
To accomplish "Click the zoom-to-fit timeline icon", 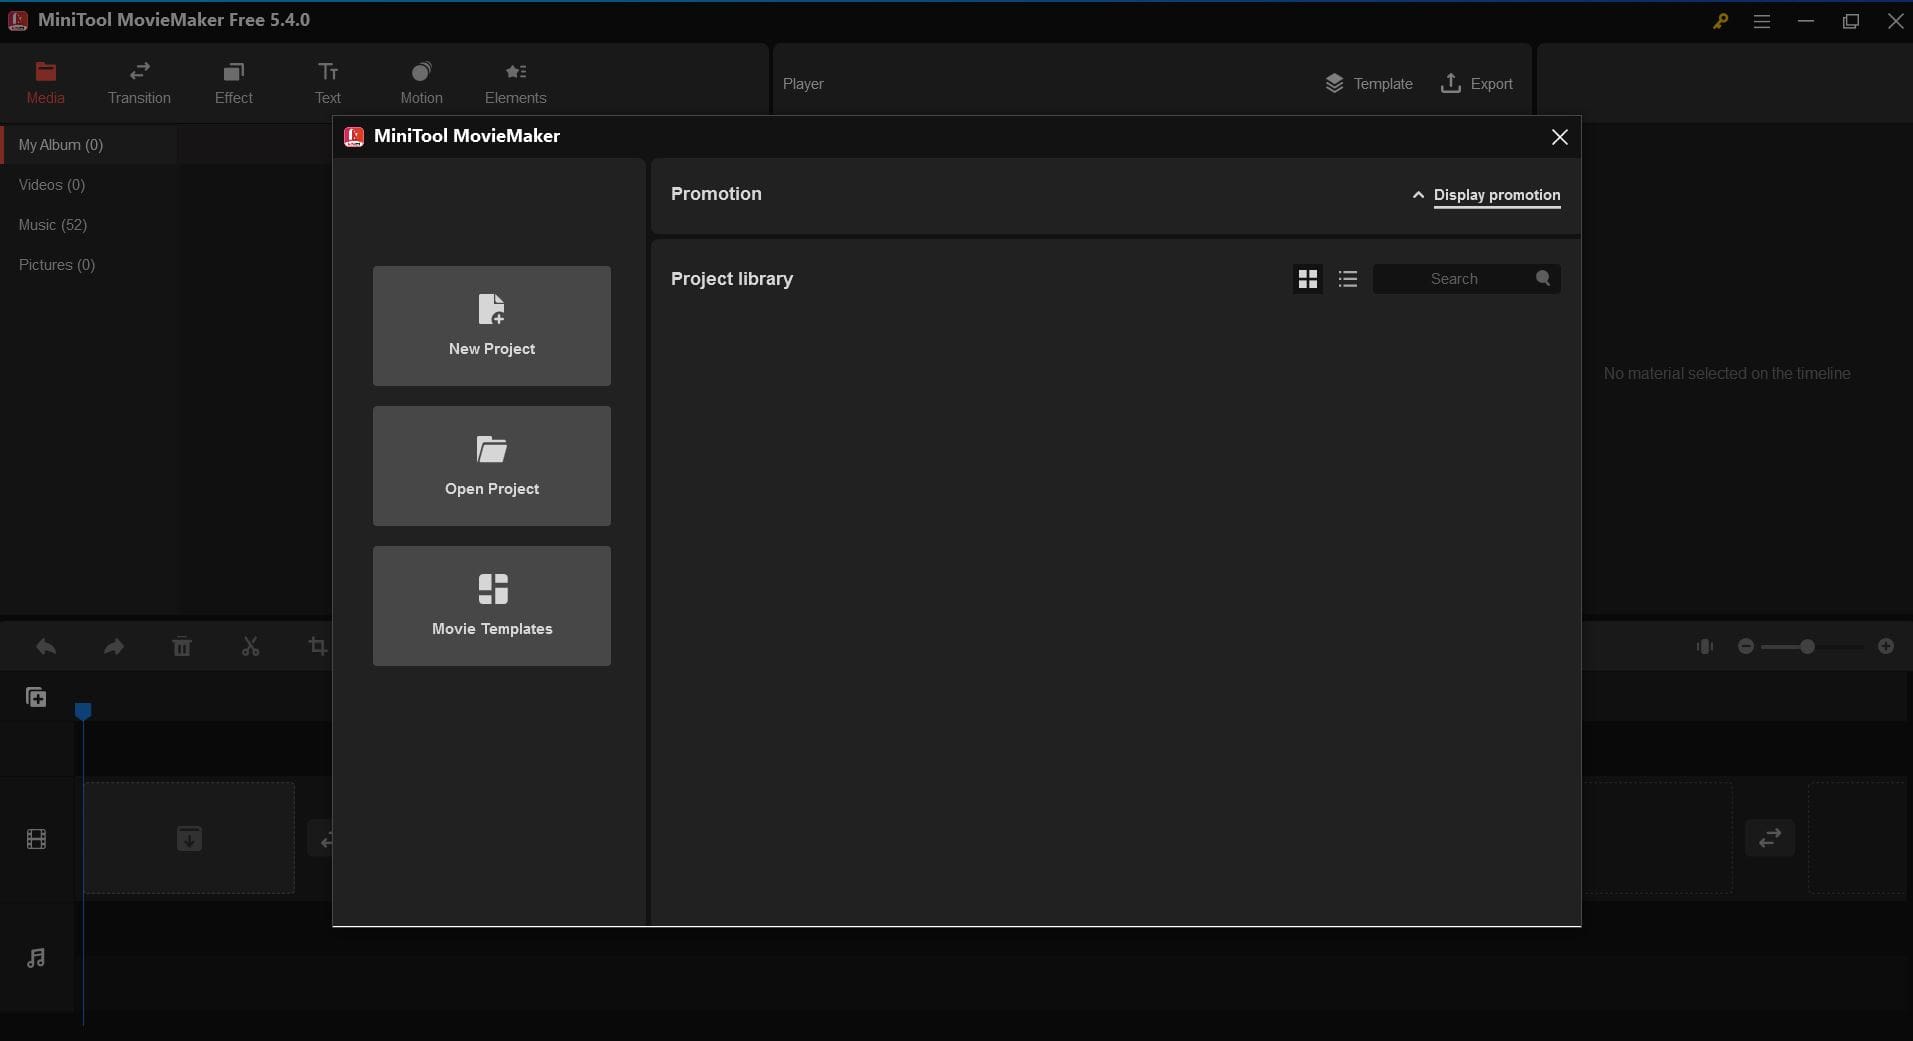I will coord(1705,647).
